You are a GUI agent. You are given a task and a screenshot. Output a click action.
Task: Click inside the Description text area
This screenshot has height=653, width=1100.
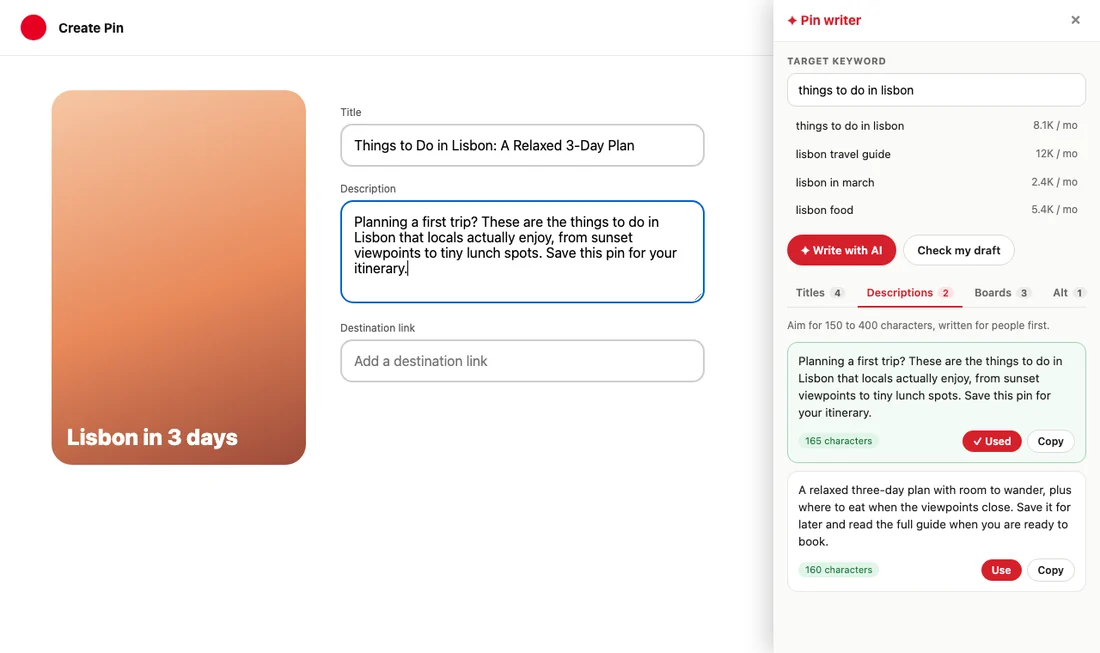pyautogui.click(x=522, y=252)
